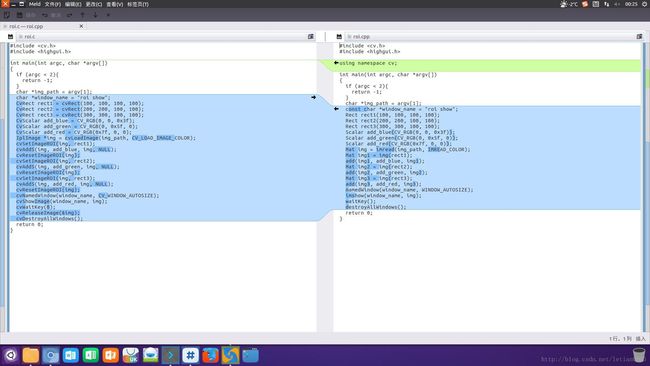Click the redo arrow in the toolbar
The image size is (650, 366).
coord(69,15)
